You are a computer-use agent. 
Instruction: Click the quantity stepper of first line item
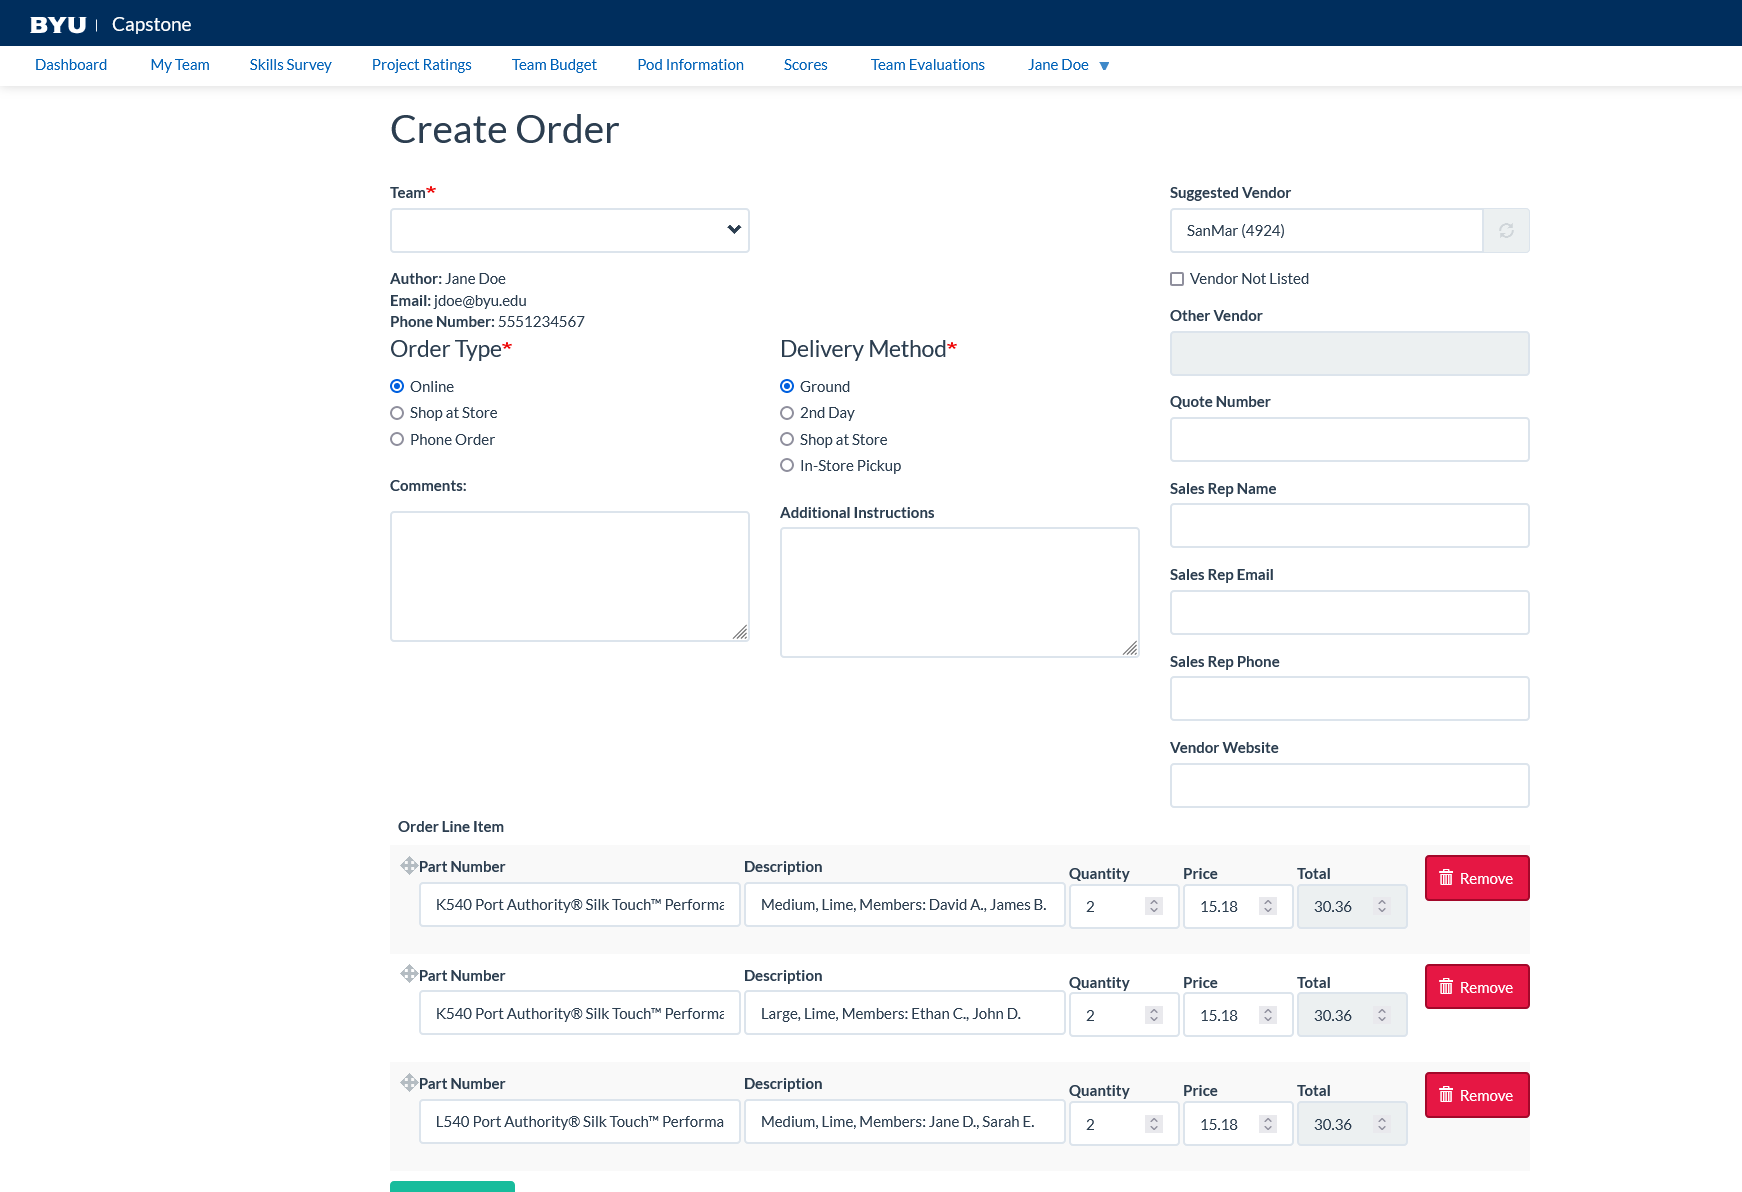(1154, 906)
